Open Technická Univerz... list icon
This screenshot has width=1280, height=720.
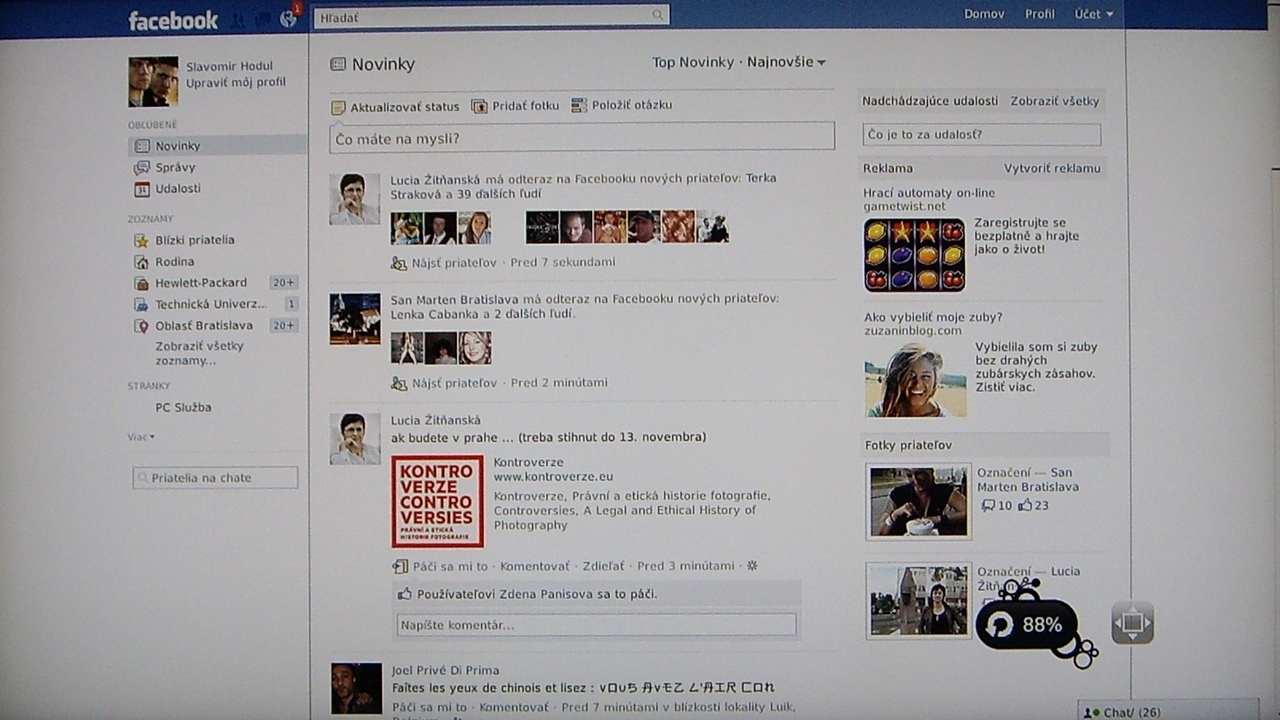click(x=141, y=304)
